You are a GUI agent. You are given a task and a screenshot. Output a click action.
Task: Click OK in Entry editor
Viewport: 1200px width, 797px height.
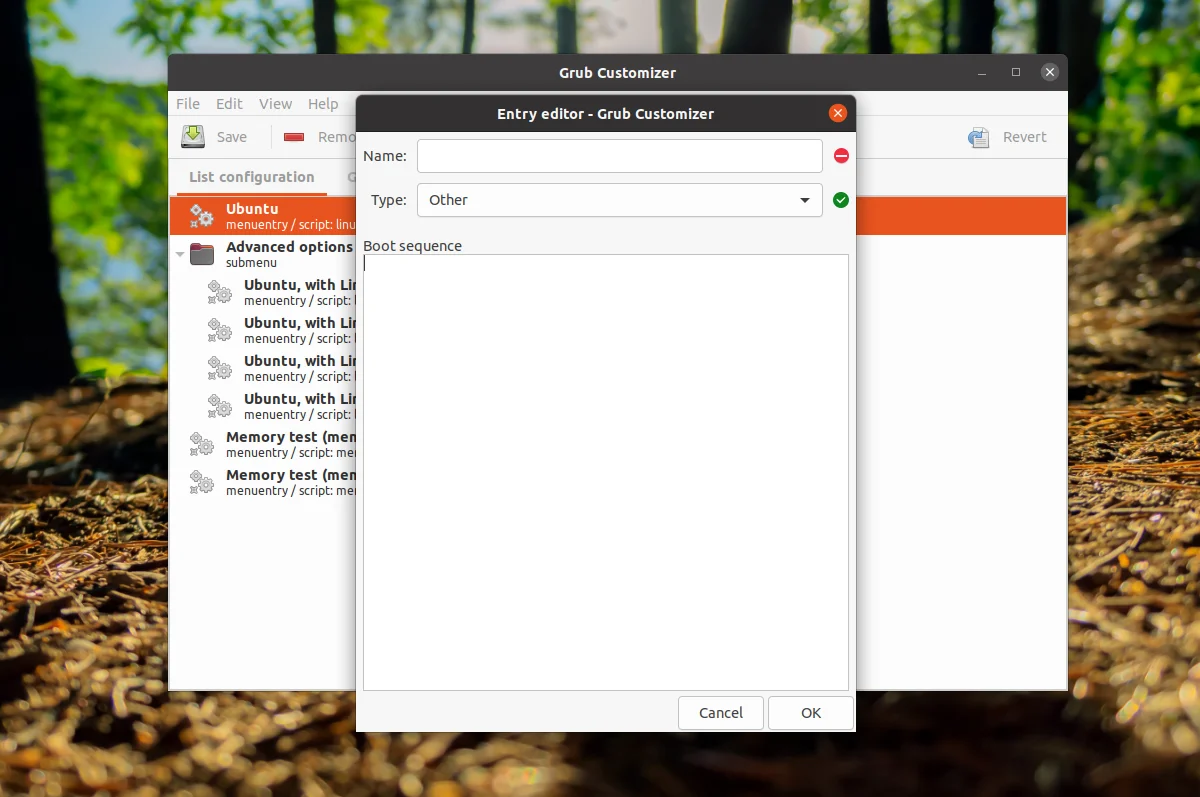811,713
